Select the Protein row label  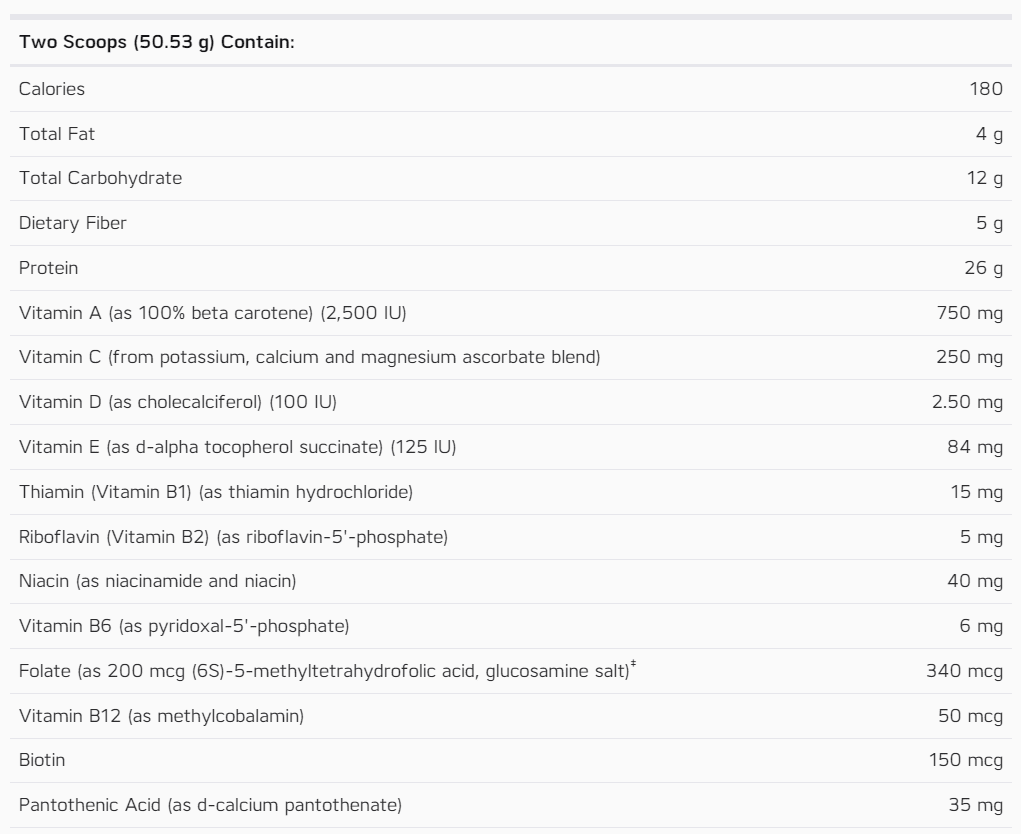pos(48,268)
